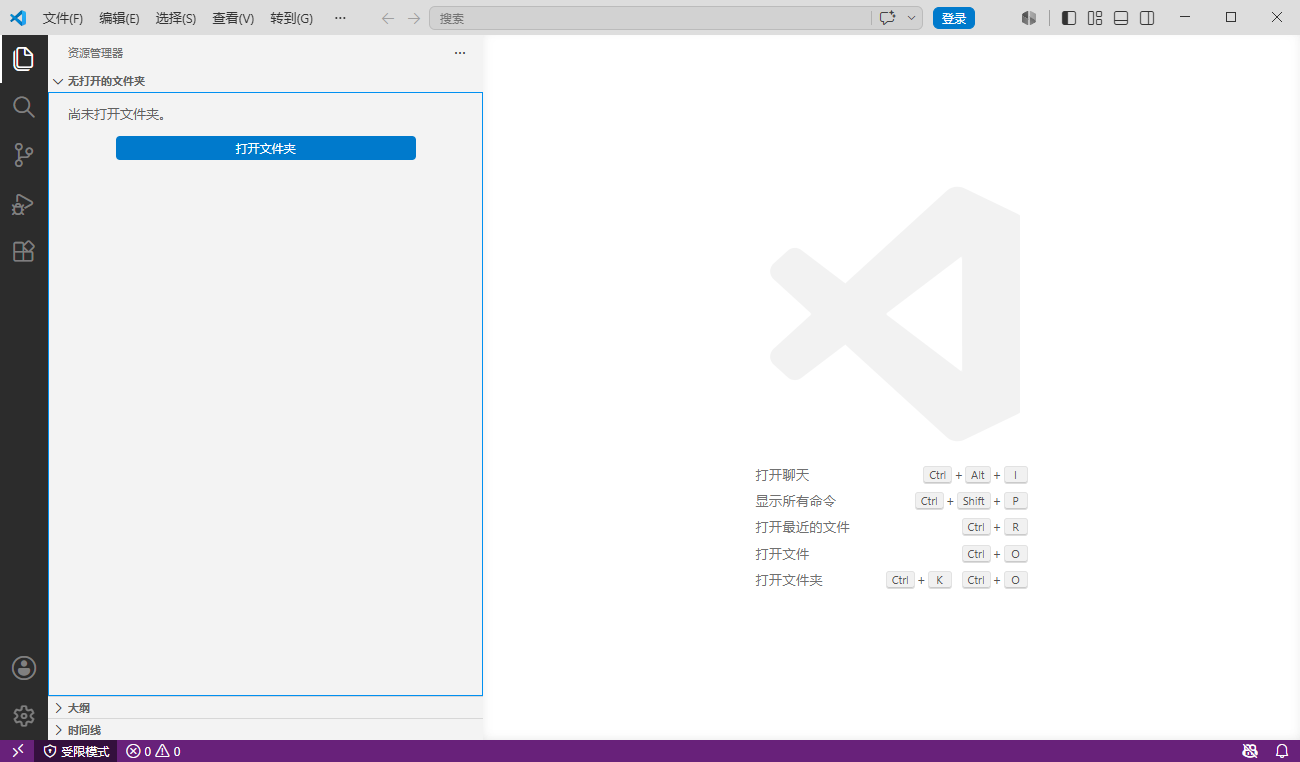Maximize the VS Code window
The height and width of the screenshot is (762, 1300).
(1231, 17)
